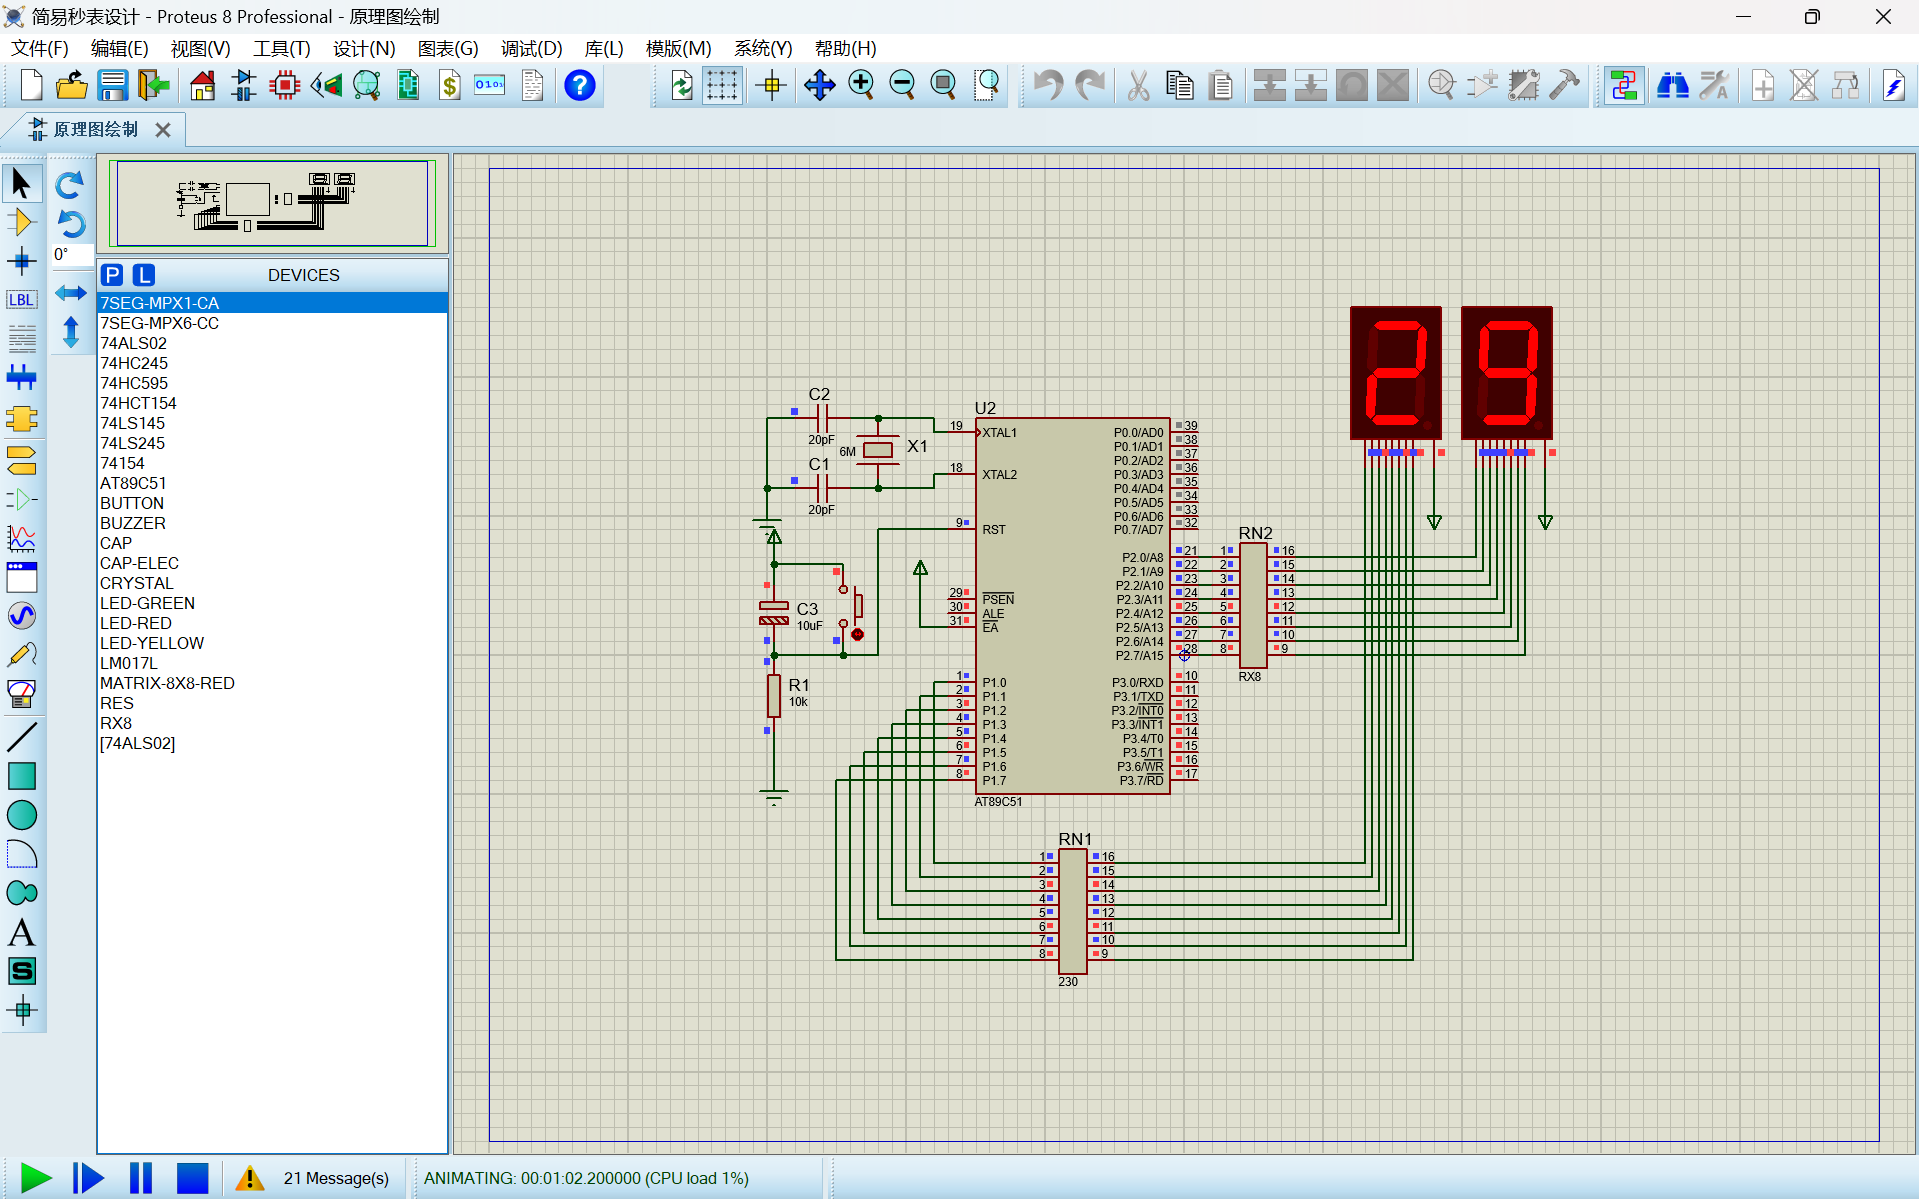The width and height of the screenshot is (1919, 1199).
Task: Select LED-YELLOW in the devices list
Action: pos(271,643)
